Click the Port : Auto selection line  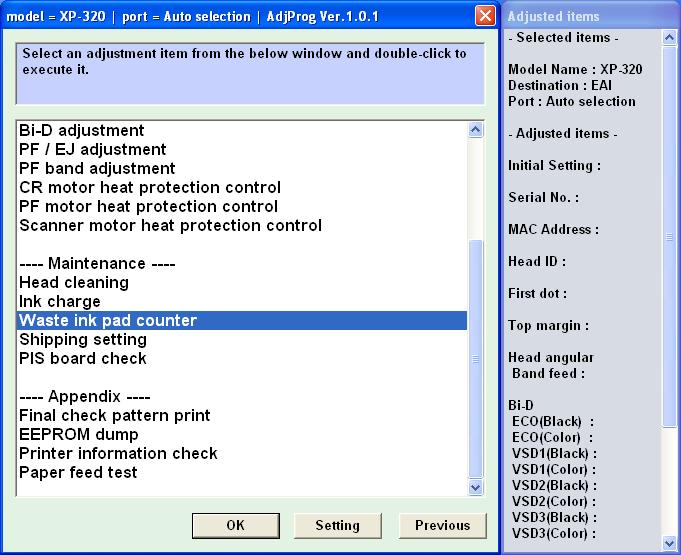tap(572, 102)
